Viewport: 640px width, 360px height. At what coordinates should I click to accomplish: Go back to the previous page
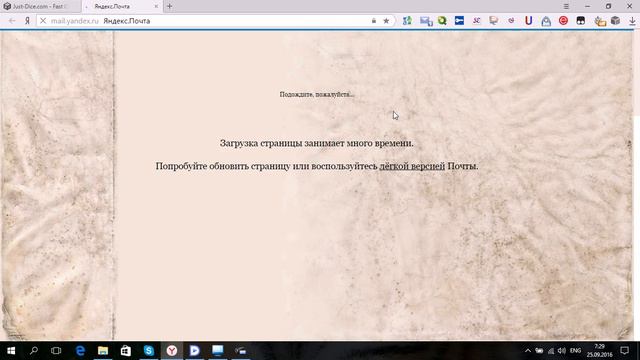12,21
